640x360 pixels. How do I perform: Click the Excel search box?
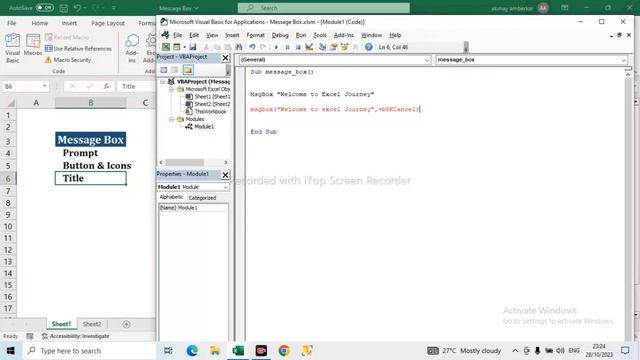pos(324,8)
